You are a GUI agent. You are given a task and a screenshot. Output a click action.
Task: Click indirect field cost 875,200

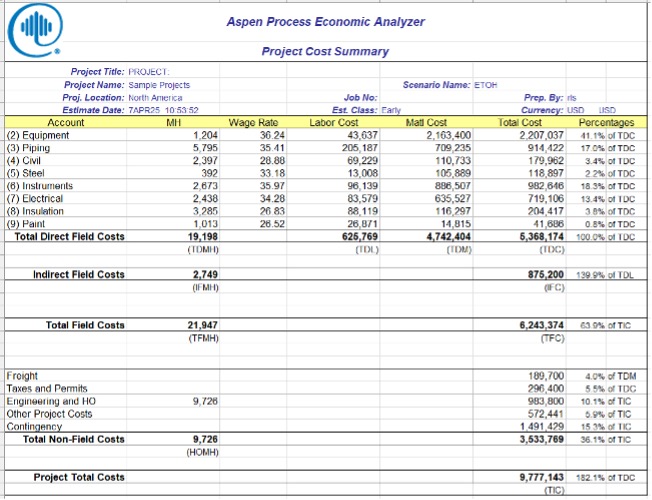point(546,275)
